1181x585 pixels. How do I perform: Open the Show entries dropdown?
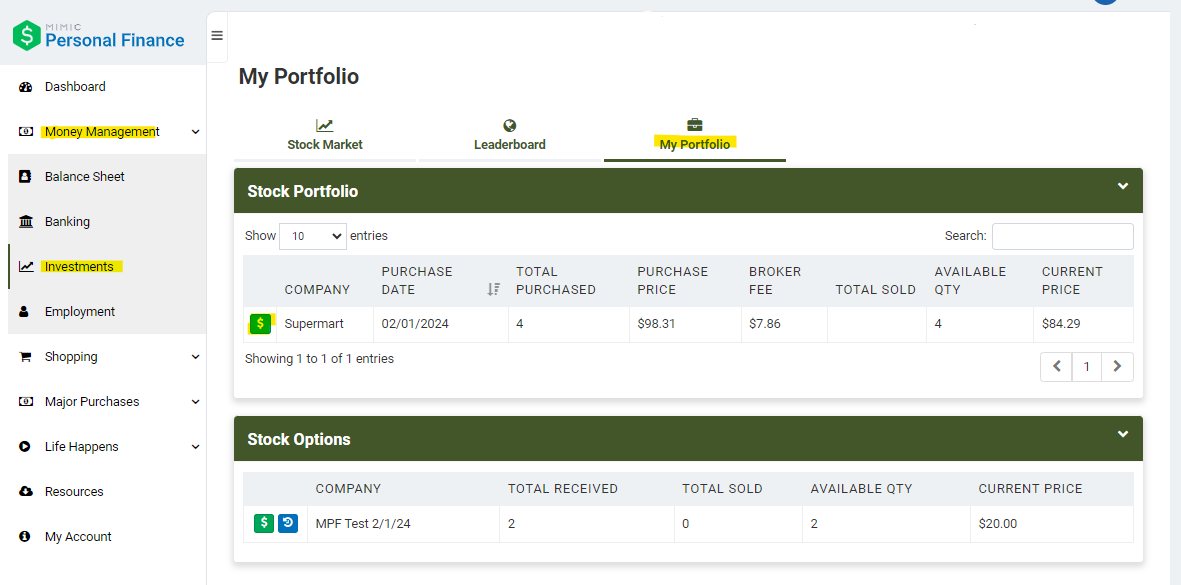click(x=313, y=236)
